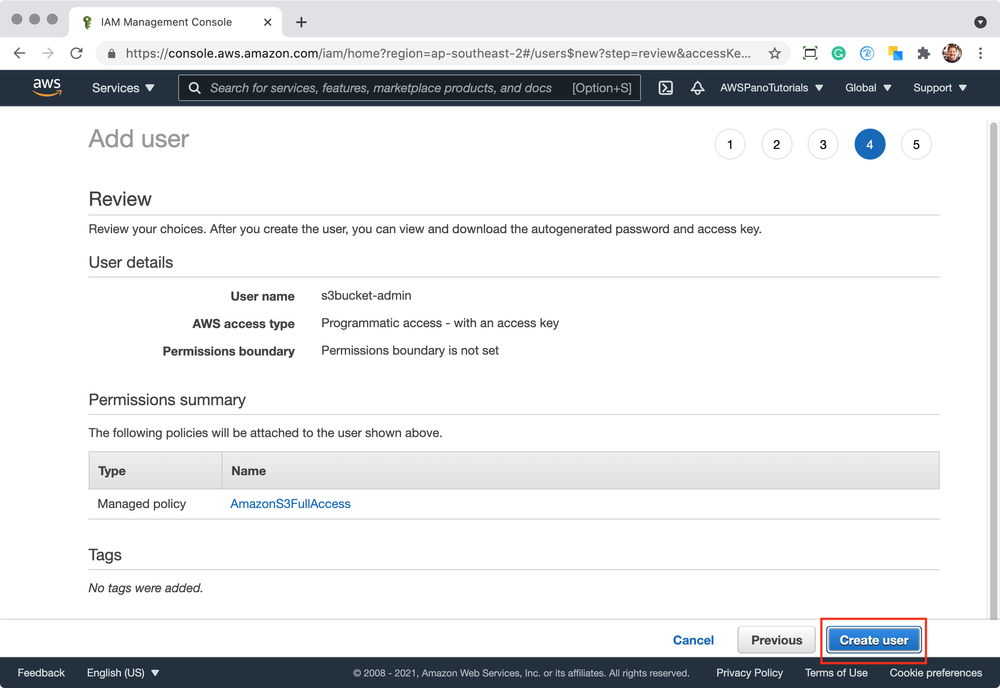This screenshot has height=688, width=1000.
Task: Click the AWS logo home icon
Action: click(47, 87)
